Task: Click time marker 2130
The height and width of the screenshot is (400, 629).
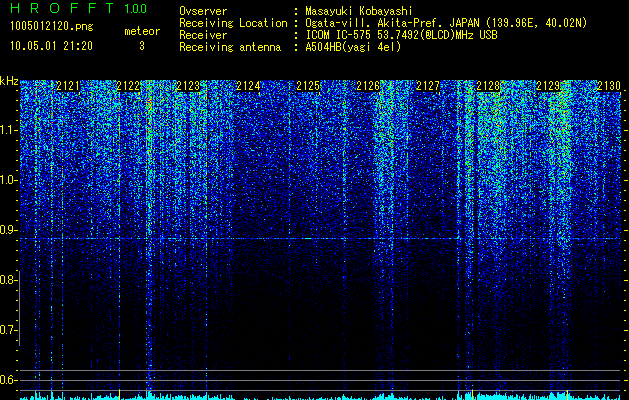Action: (x=609, y=86)
